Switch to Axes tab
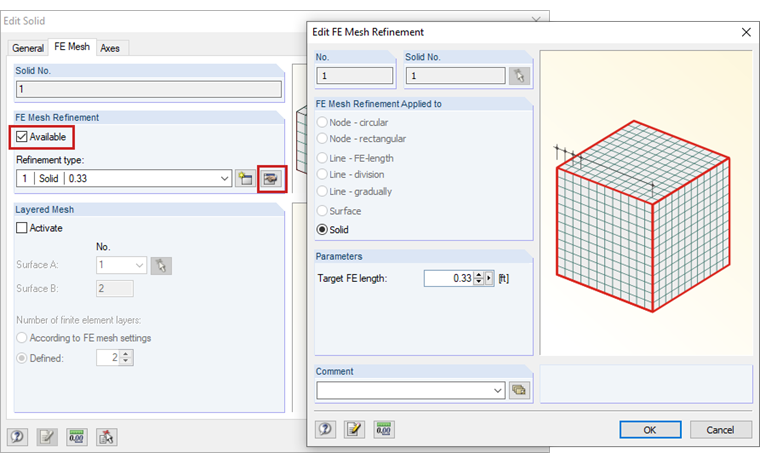 tap(110, 48)
